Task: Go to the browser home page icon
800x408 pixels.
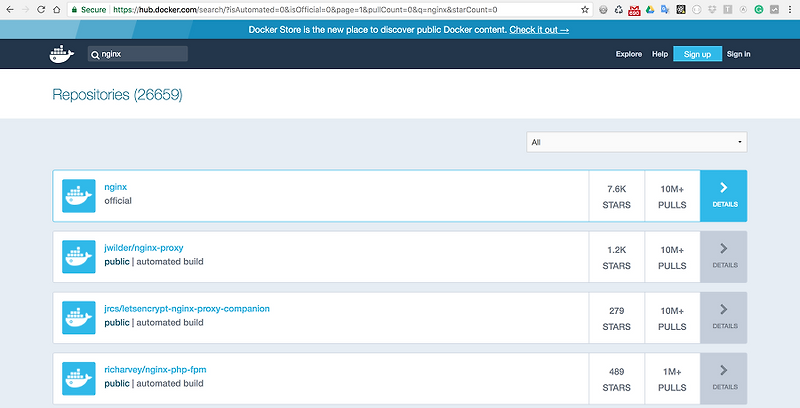Action: [x=57, y=10]
